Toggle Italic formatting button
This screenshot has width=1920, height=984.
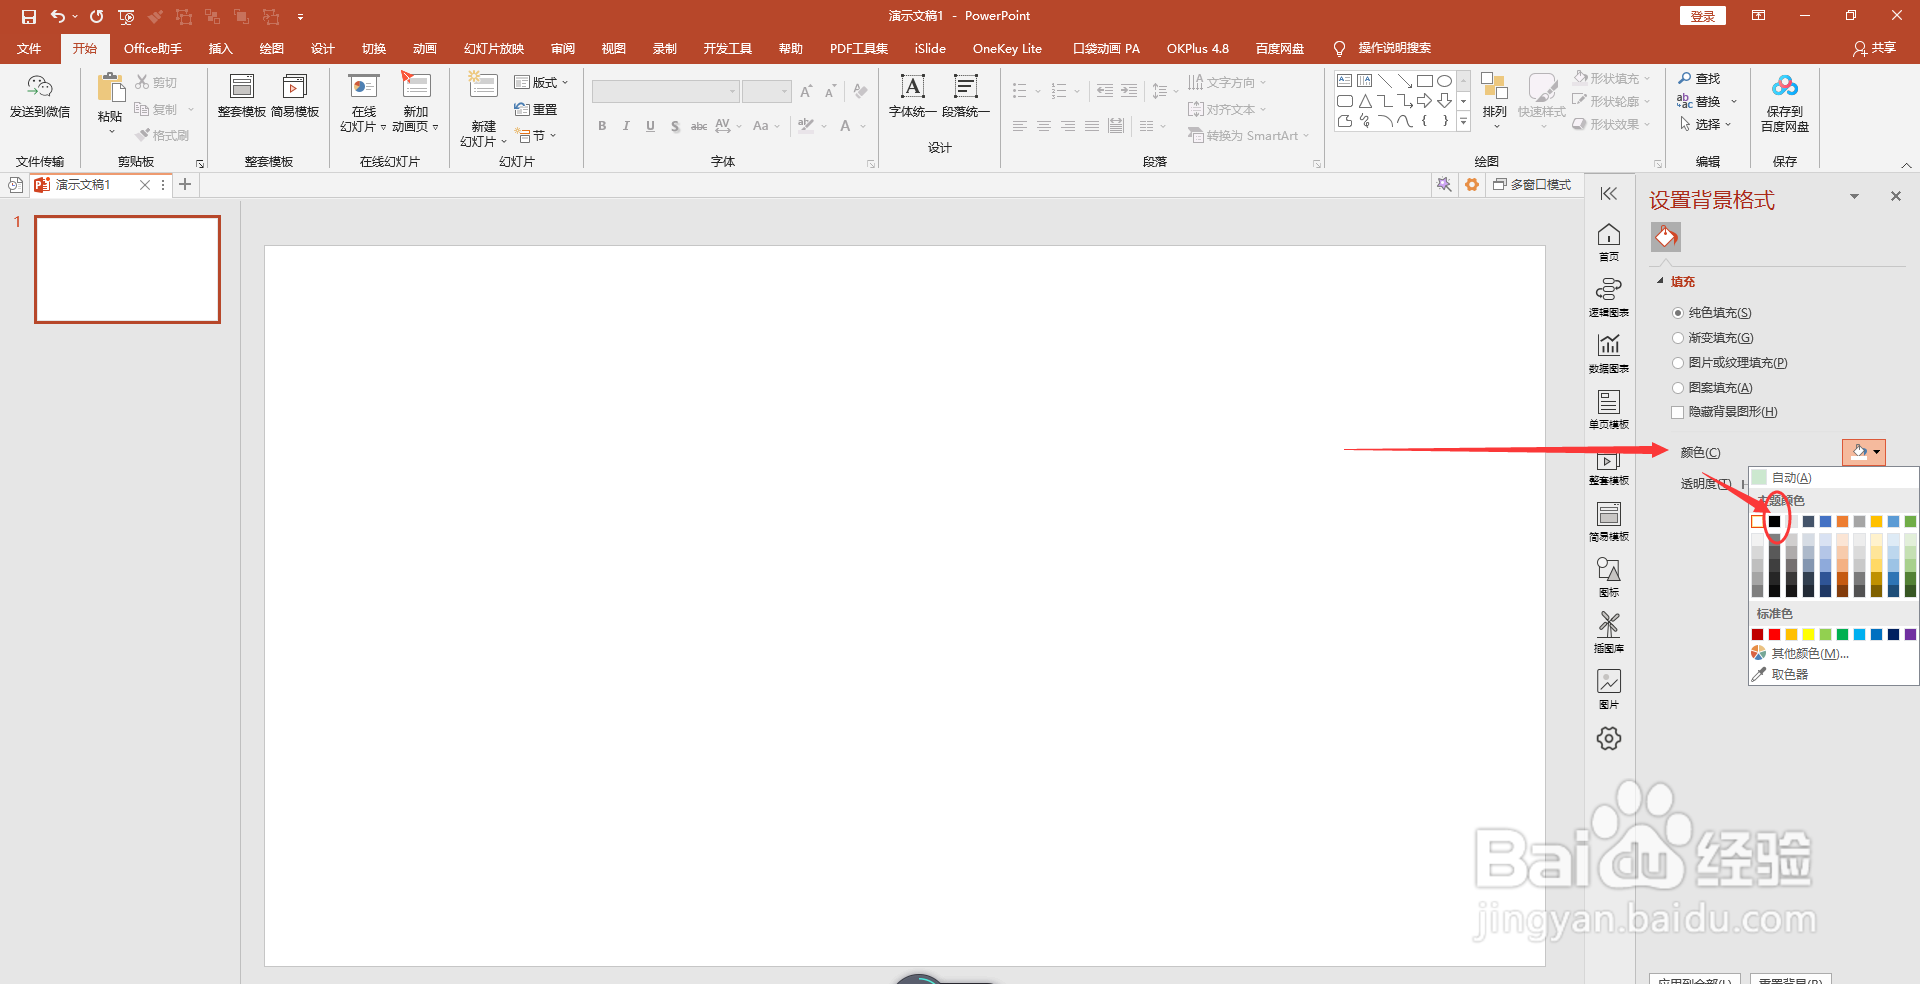(x=626, y=126)
